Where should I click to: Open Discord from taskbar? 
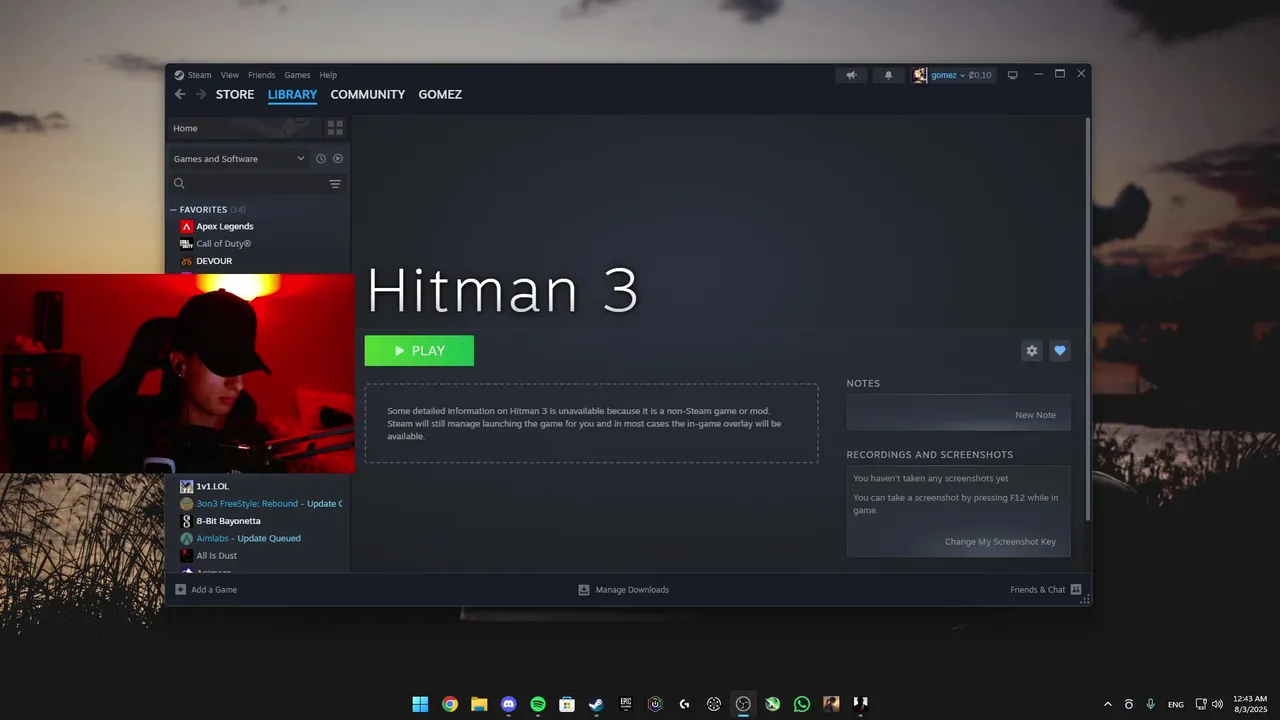tap(508, 704)
